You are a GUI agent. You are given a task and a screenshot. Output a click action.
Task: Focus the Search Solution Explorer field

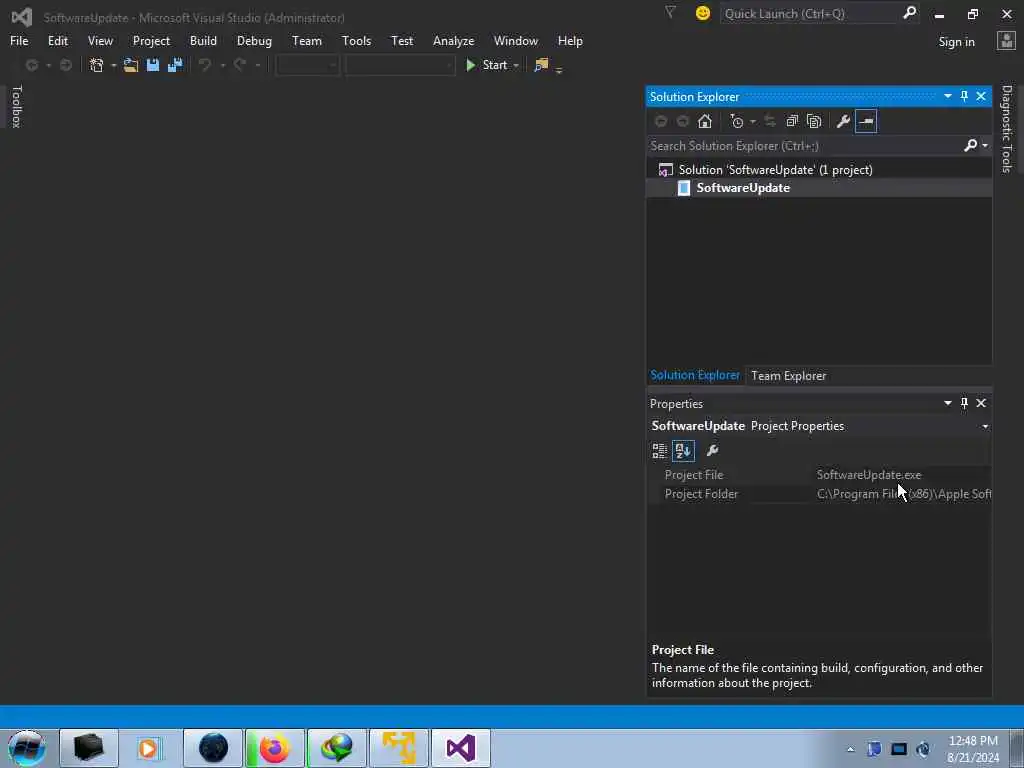click(805, 146)
